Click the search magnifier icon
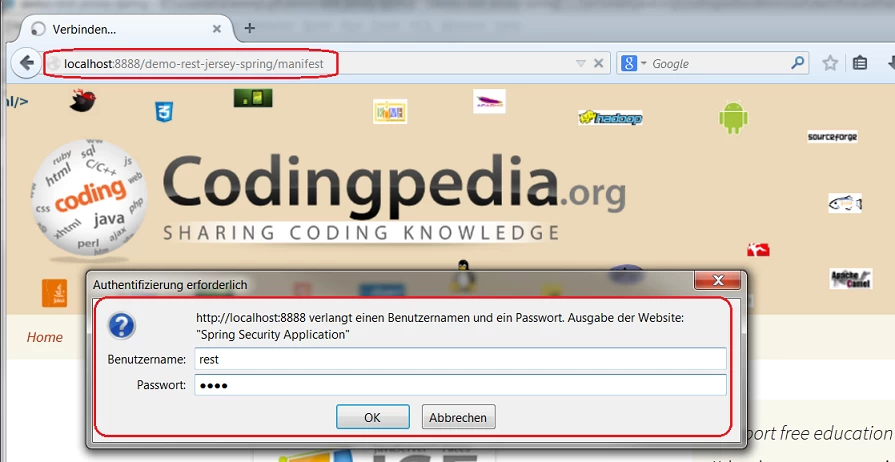Image resolution: width=895 pixels, height=462 pixels. click(x=797, y=63)
